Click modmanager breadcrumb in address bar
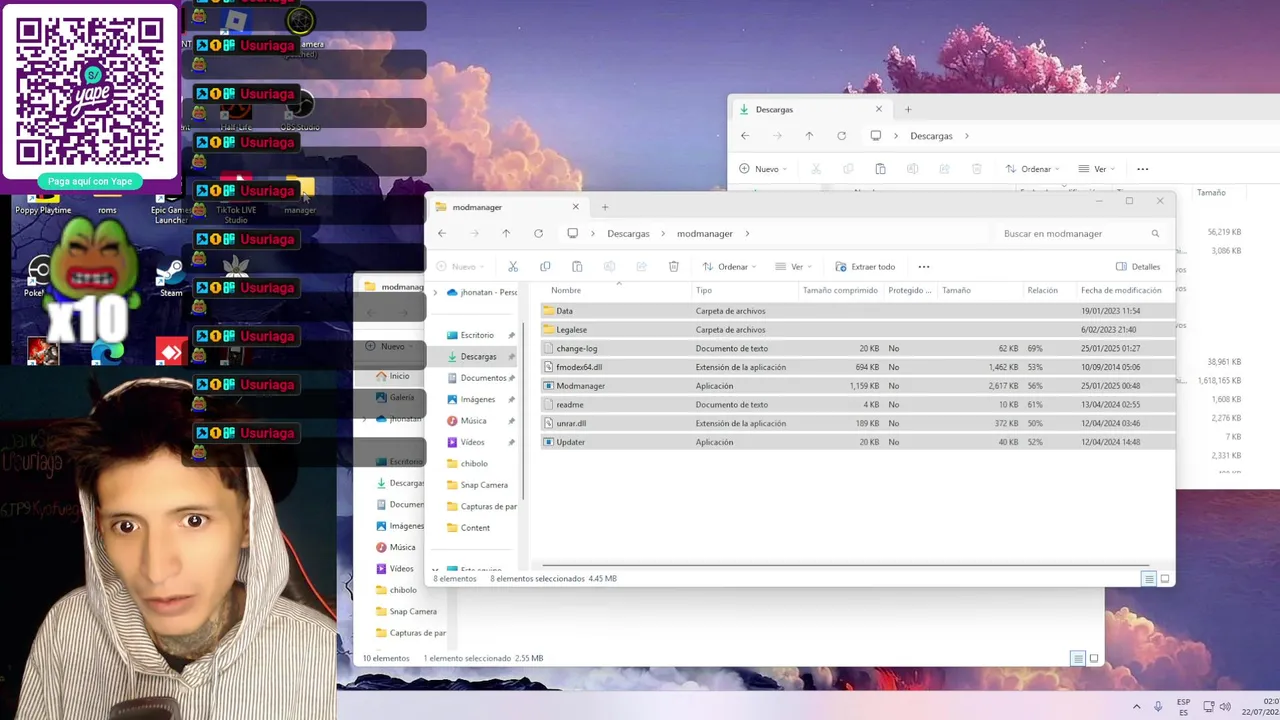 coord(705,234)
